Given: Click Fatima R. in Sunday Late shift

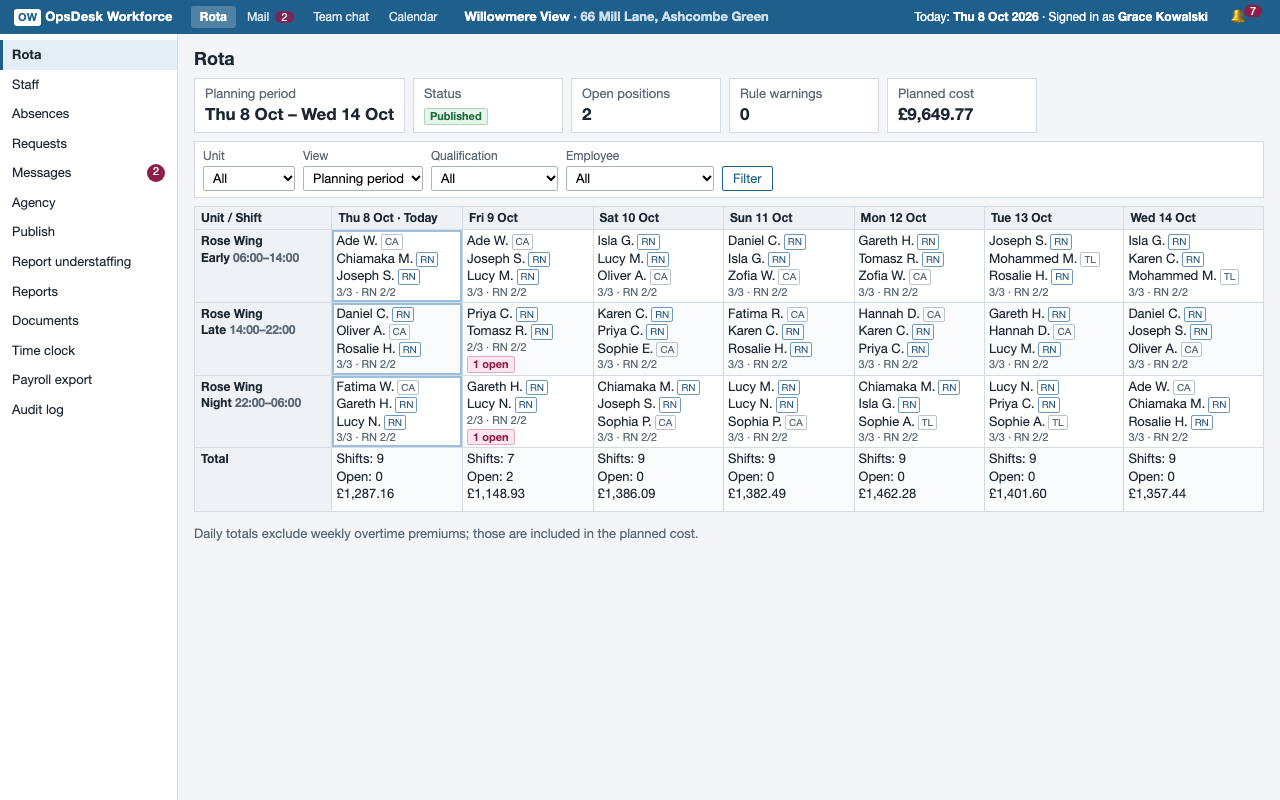Looking at the screenshot, I should [x=755, y=314].
